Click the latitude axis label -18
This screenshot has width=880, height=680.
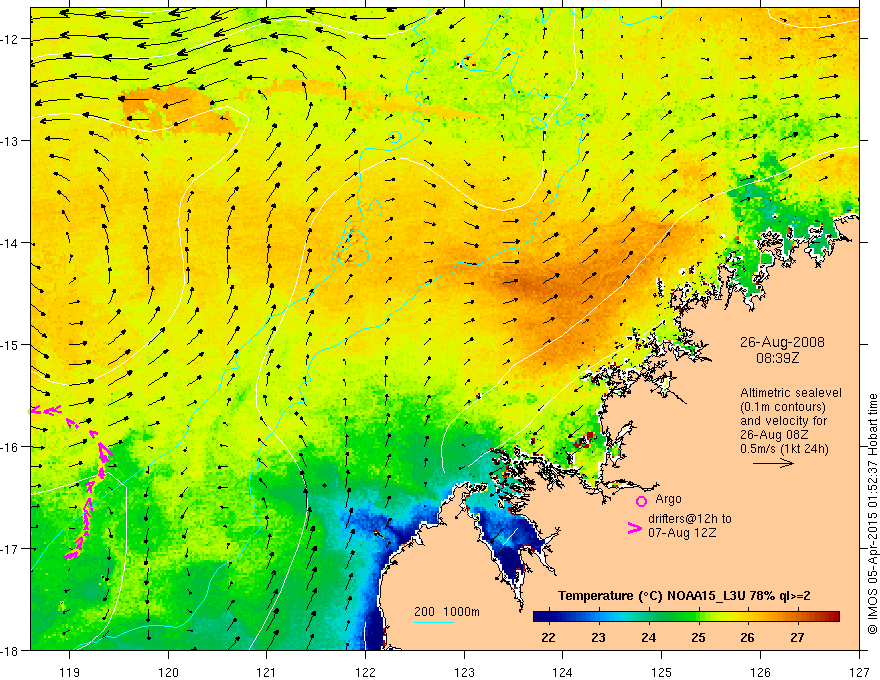coord(11,651)
